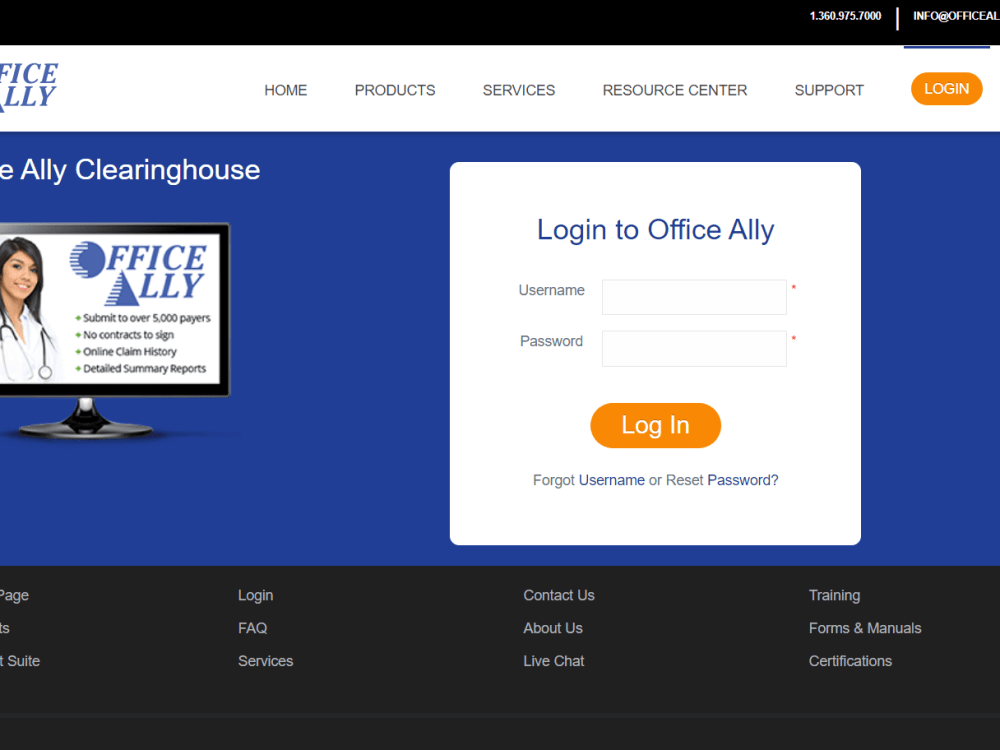Click the orange LOGIN button in header
Screen dimensions: 1000x750
tap(946, 89)
